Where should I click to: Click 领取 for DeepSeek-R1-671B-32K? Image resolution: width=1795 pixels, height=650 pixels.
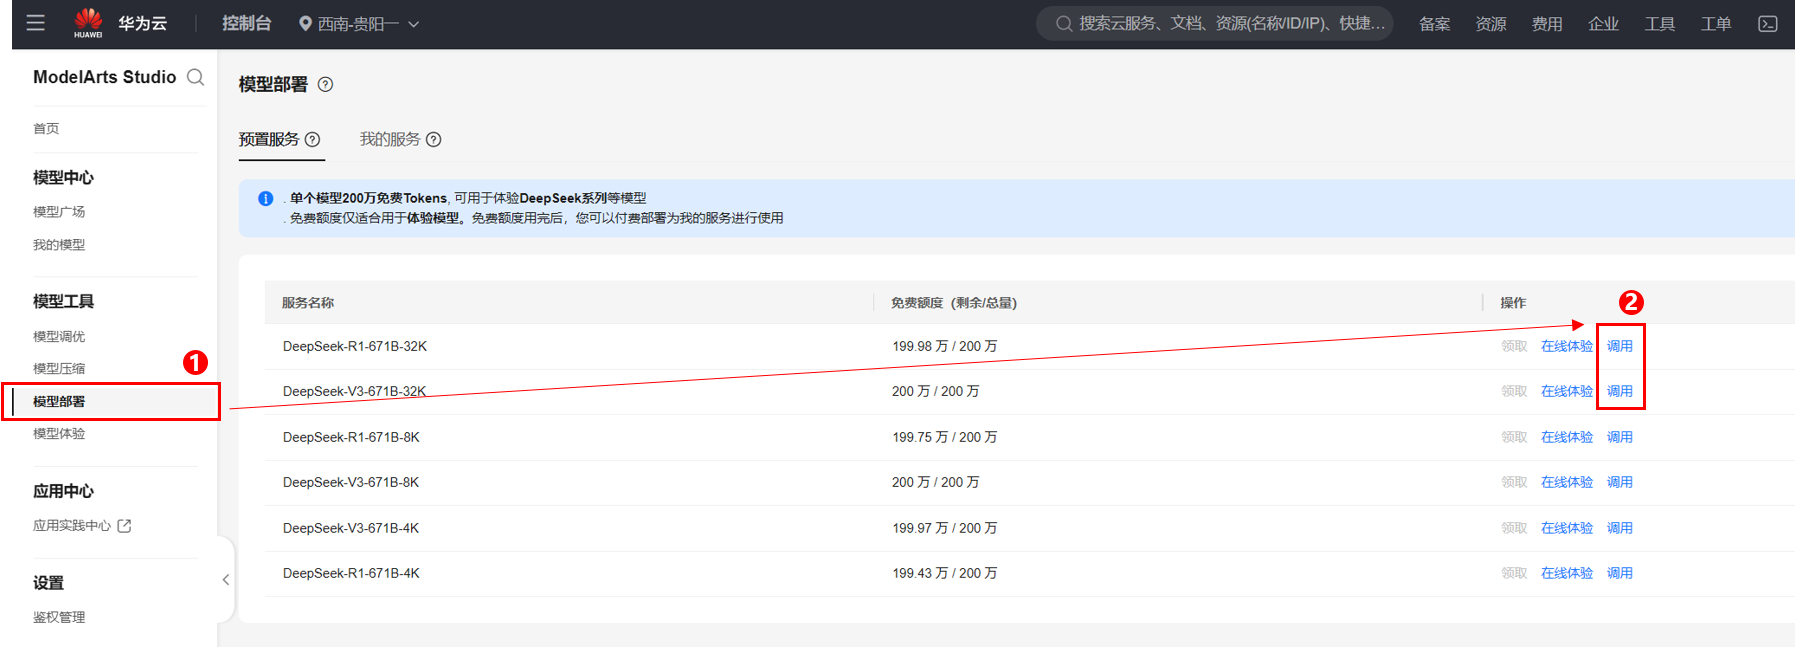pyautogui.click(x=1513, y=346)
